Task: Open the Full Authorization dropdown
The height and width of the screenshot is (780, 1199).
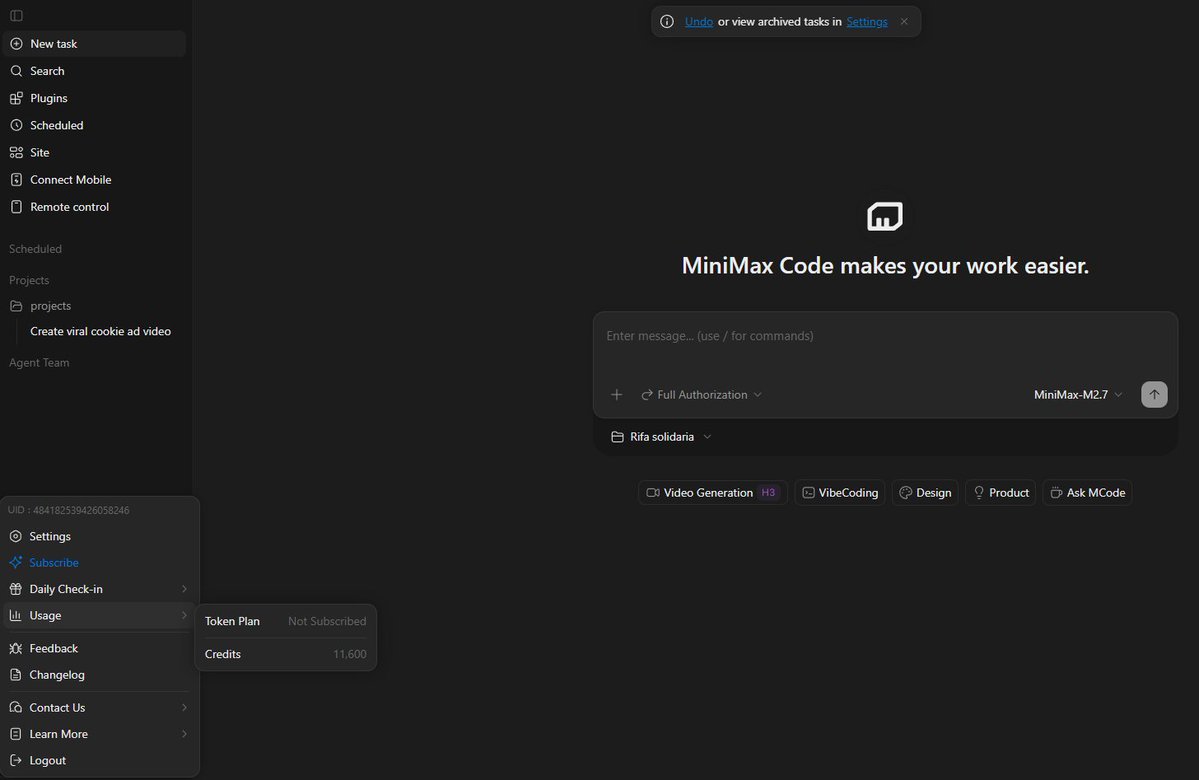Action: 701,395
